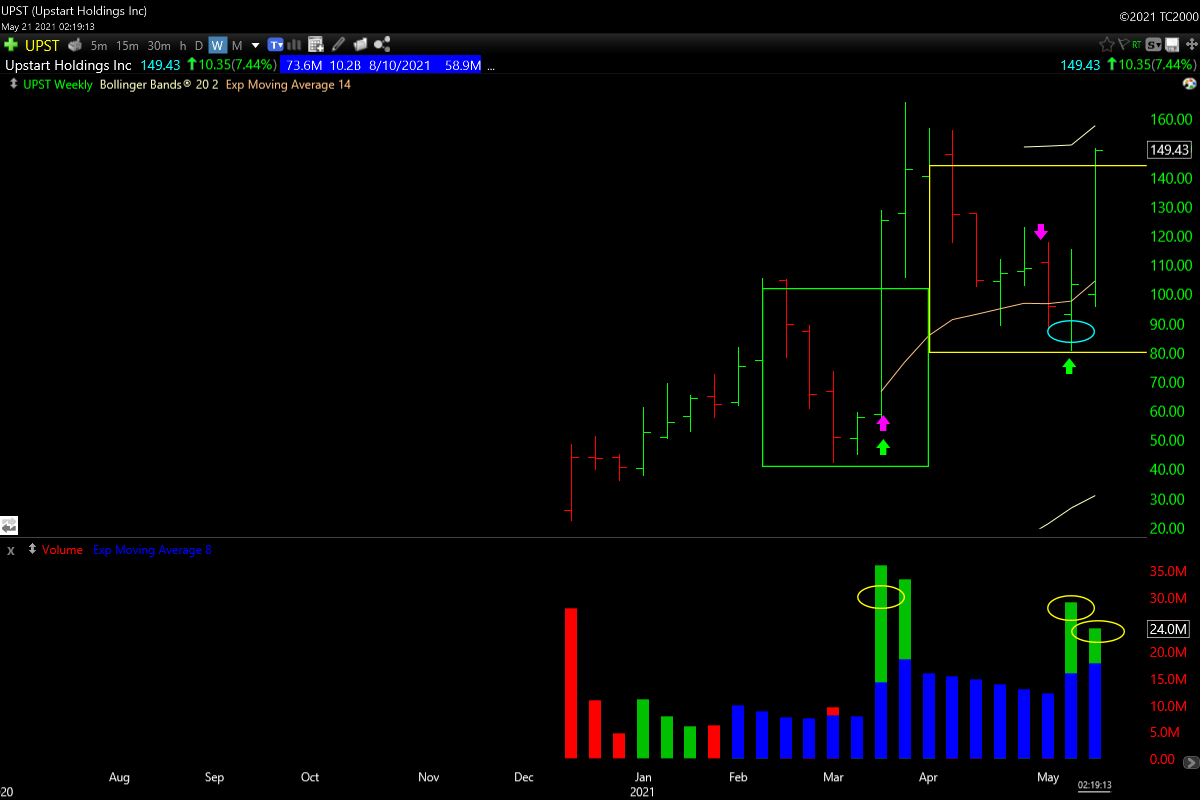Click the 73.6M data field
Image resolution: width=1200 pixels, height=800 pixels.
(x=304, y=65)
